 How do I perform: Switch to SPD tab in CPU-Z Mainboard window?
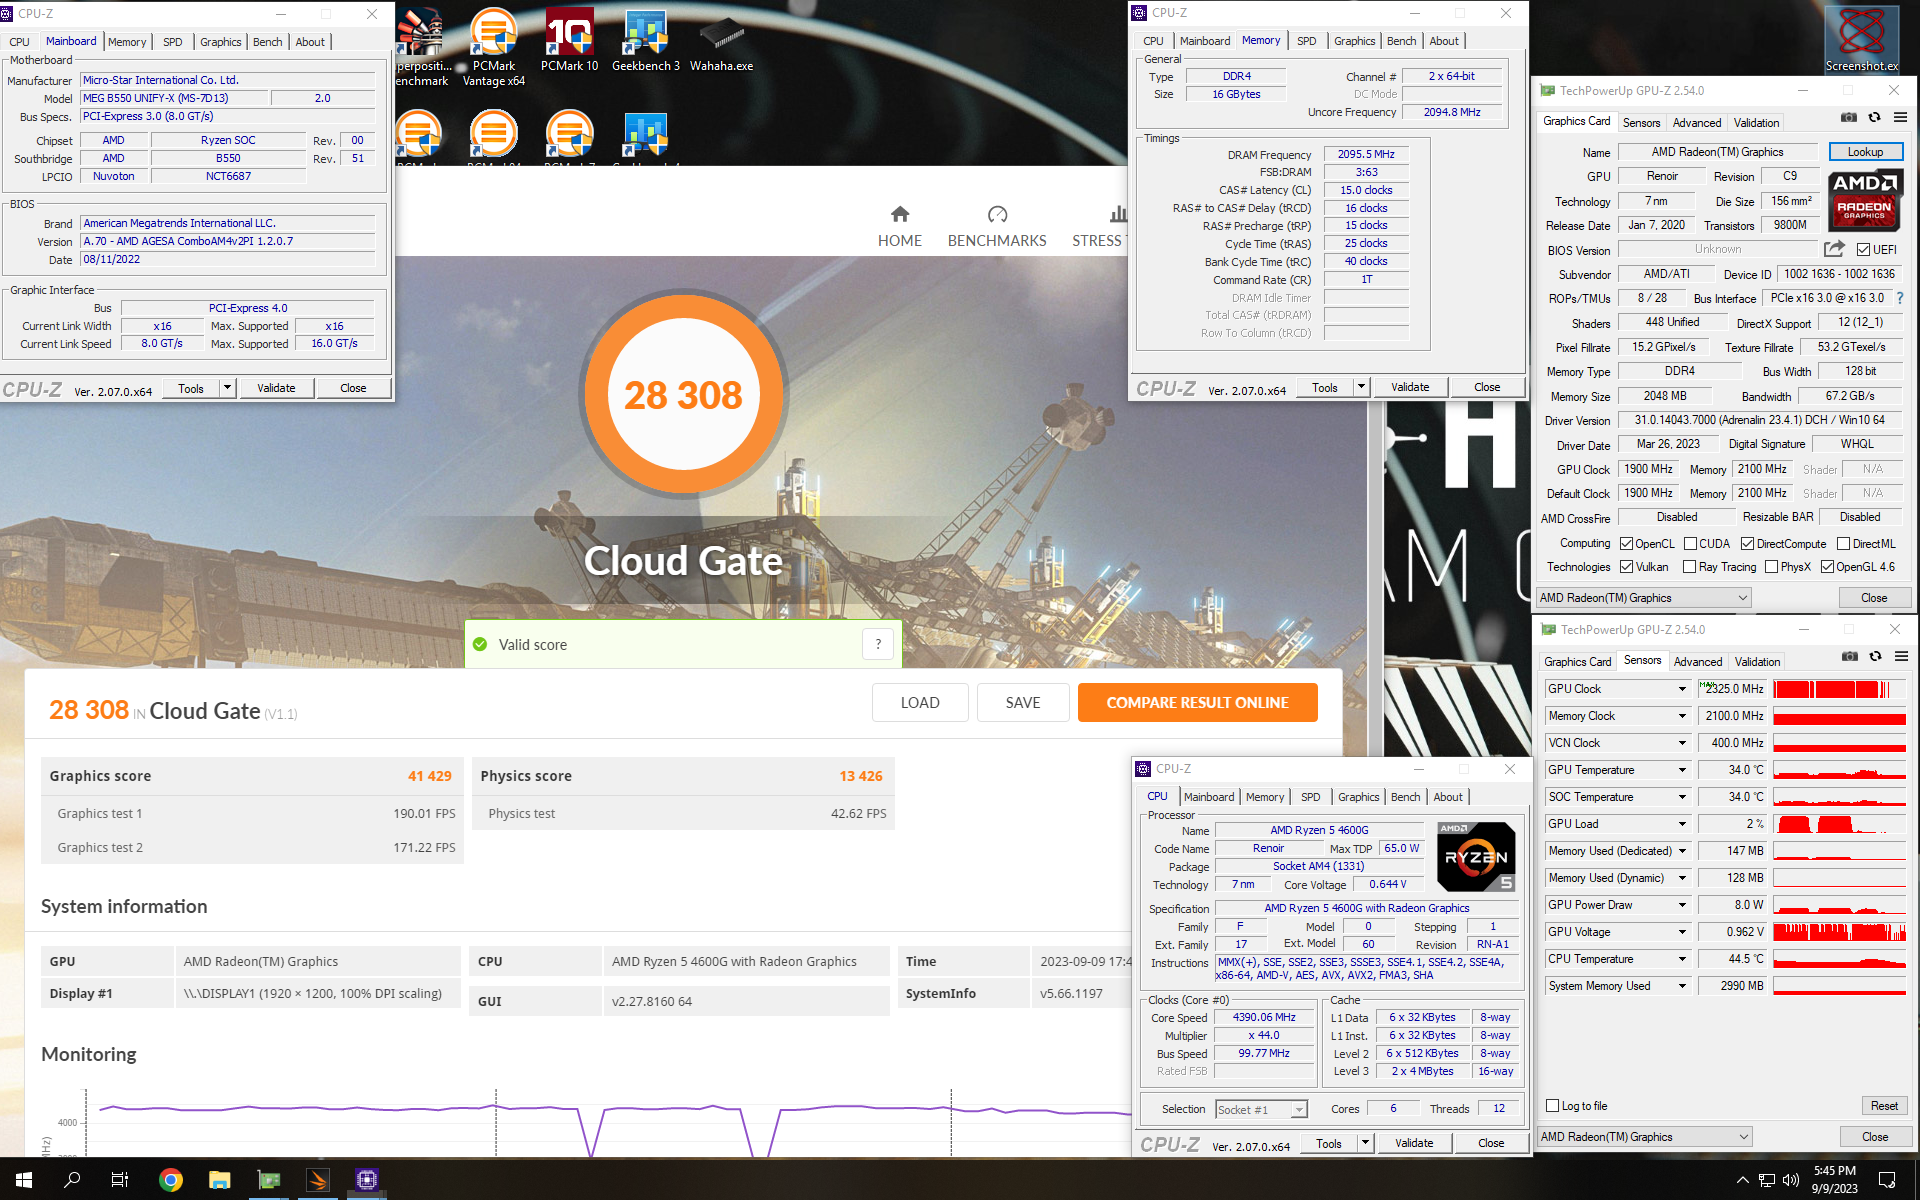[x=172, y=42]
